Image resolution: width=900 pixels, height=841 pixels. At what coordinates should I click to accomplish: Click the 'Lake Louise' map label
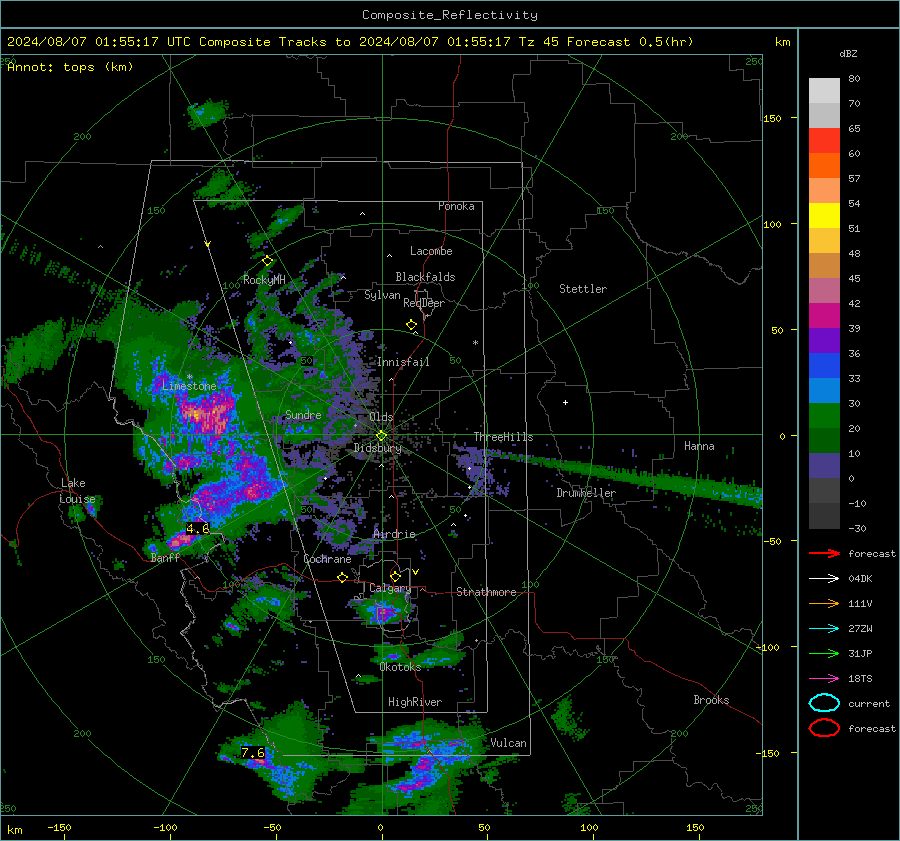pyautogui.click(x=77, y=491)
